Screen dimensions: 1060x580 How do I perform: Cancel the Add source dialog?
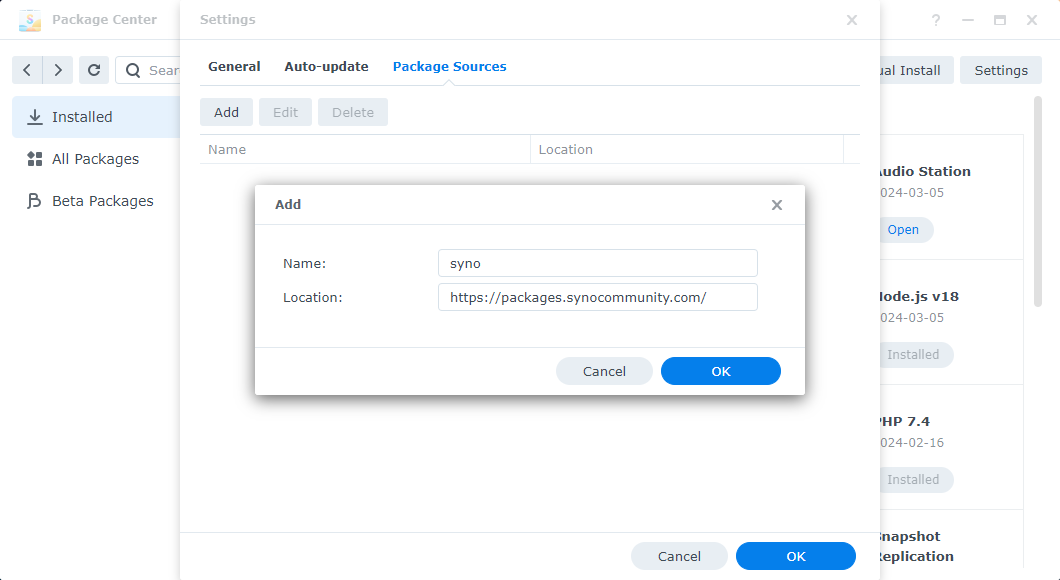point(604,371)
